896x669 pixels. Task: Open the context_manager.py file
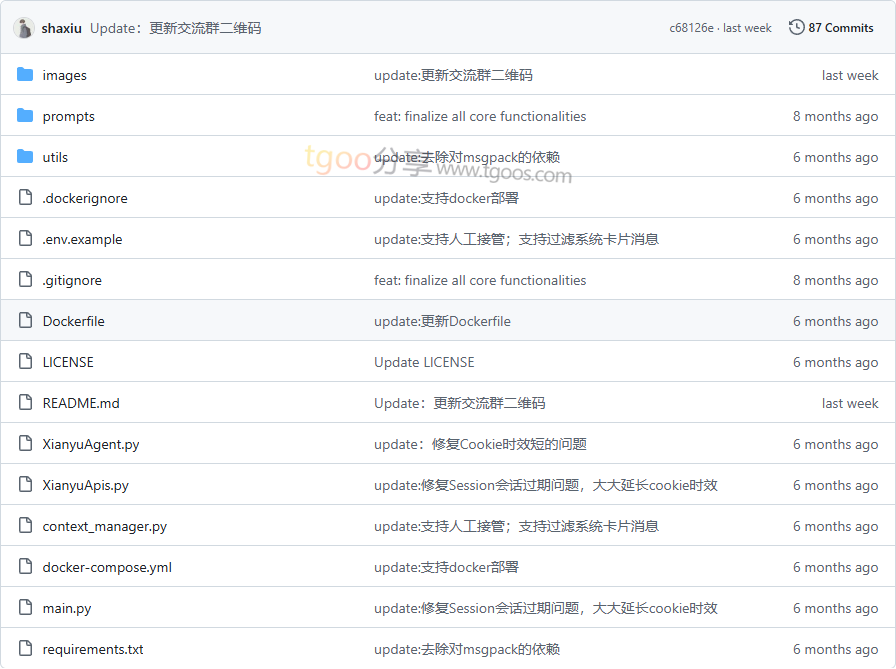pos(105,526)
